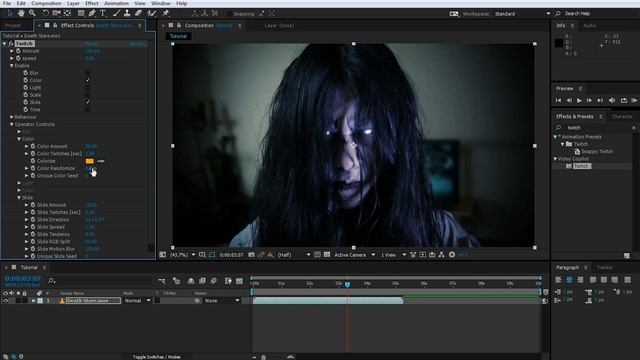The image size is (640, 360).
Task: Click the timeline Graph Editor icon
Action: (240, 281)
